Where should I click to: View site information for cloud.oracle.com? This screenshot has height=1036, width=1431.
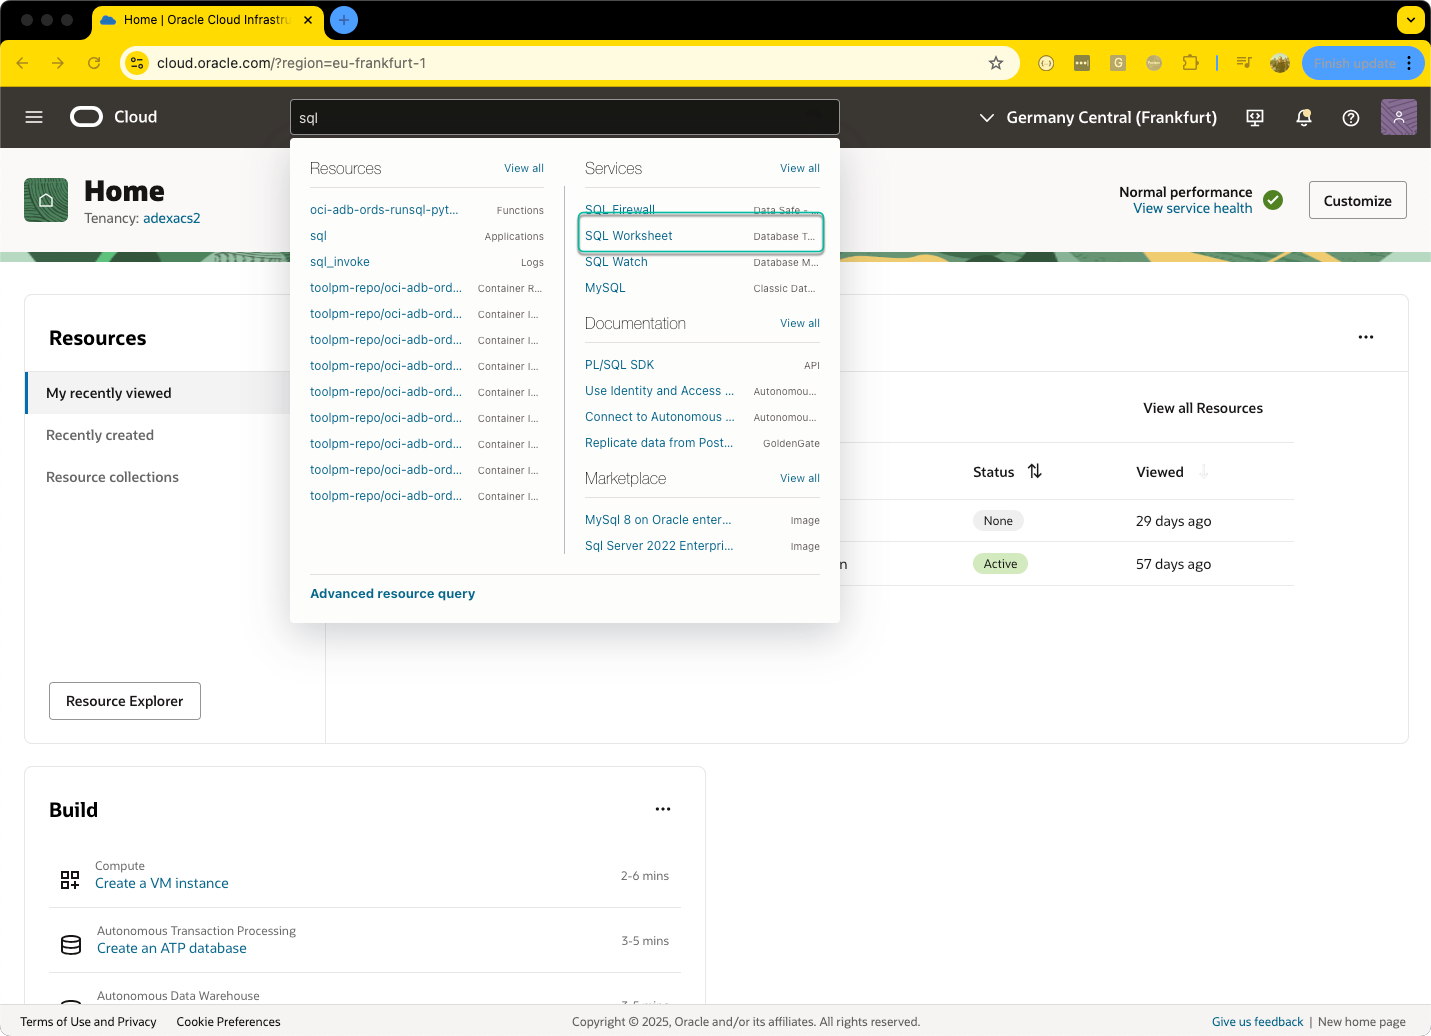coord(137,63)
